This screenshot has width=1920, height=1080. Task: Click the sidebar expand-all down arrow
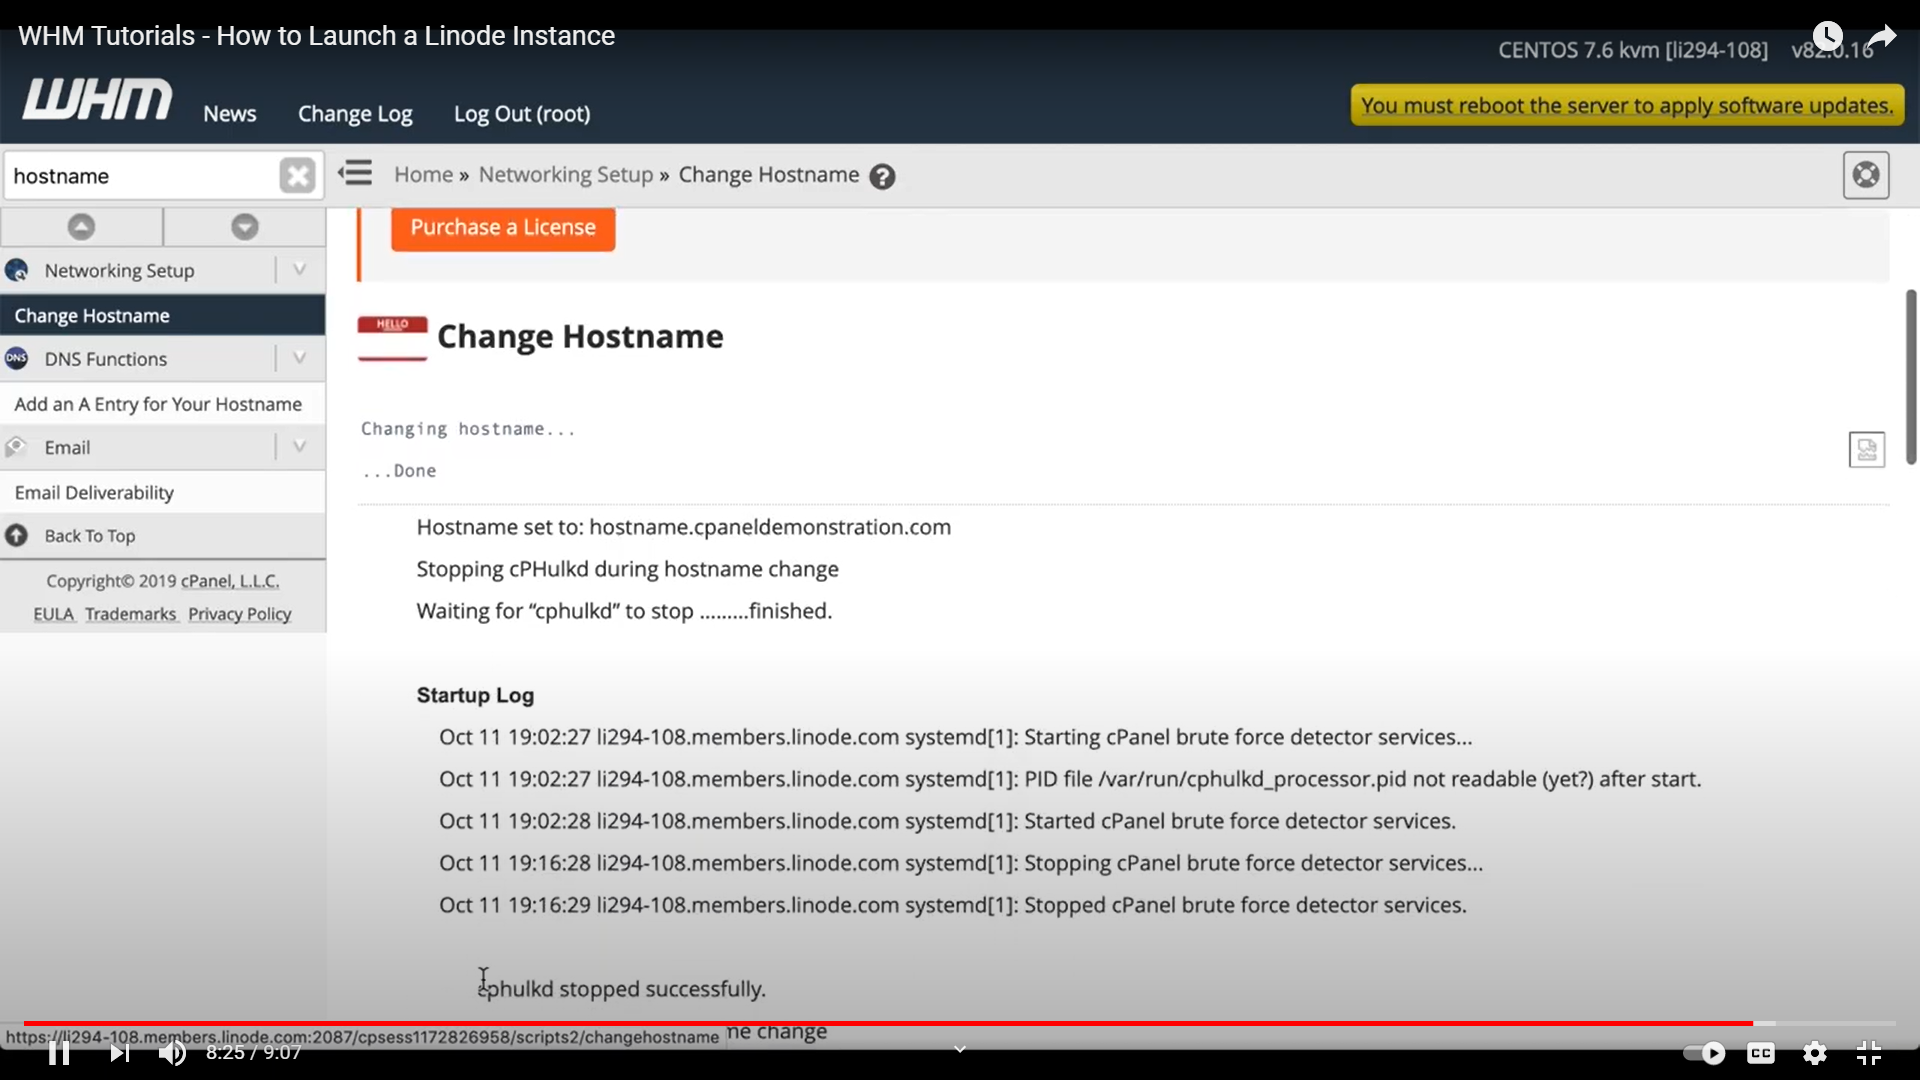(245, 227)
